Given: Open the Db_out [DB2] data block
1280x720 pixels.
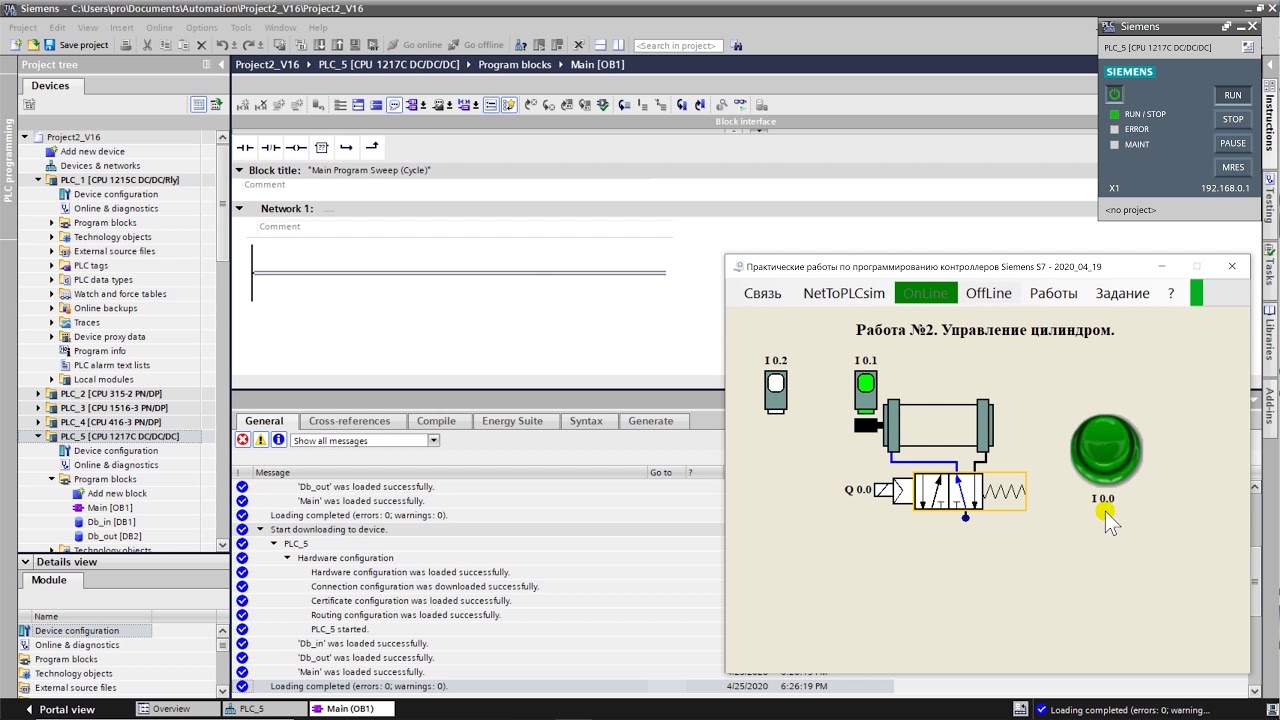Looking at the screenshot, I should pyautogui.click(x=113, y=536).
